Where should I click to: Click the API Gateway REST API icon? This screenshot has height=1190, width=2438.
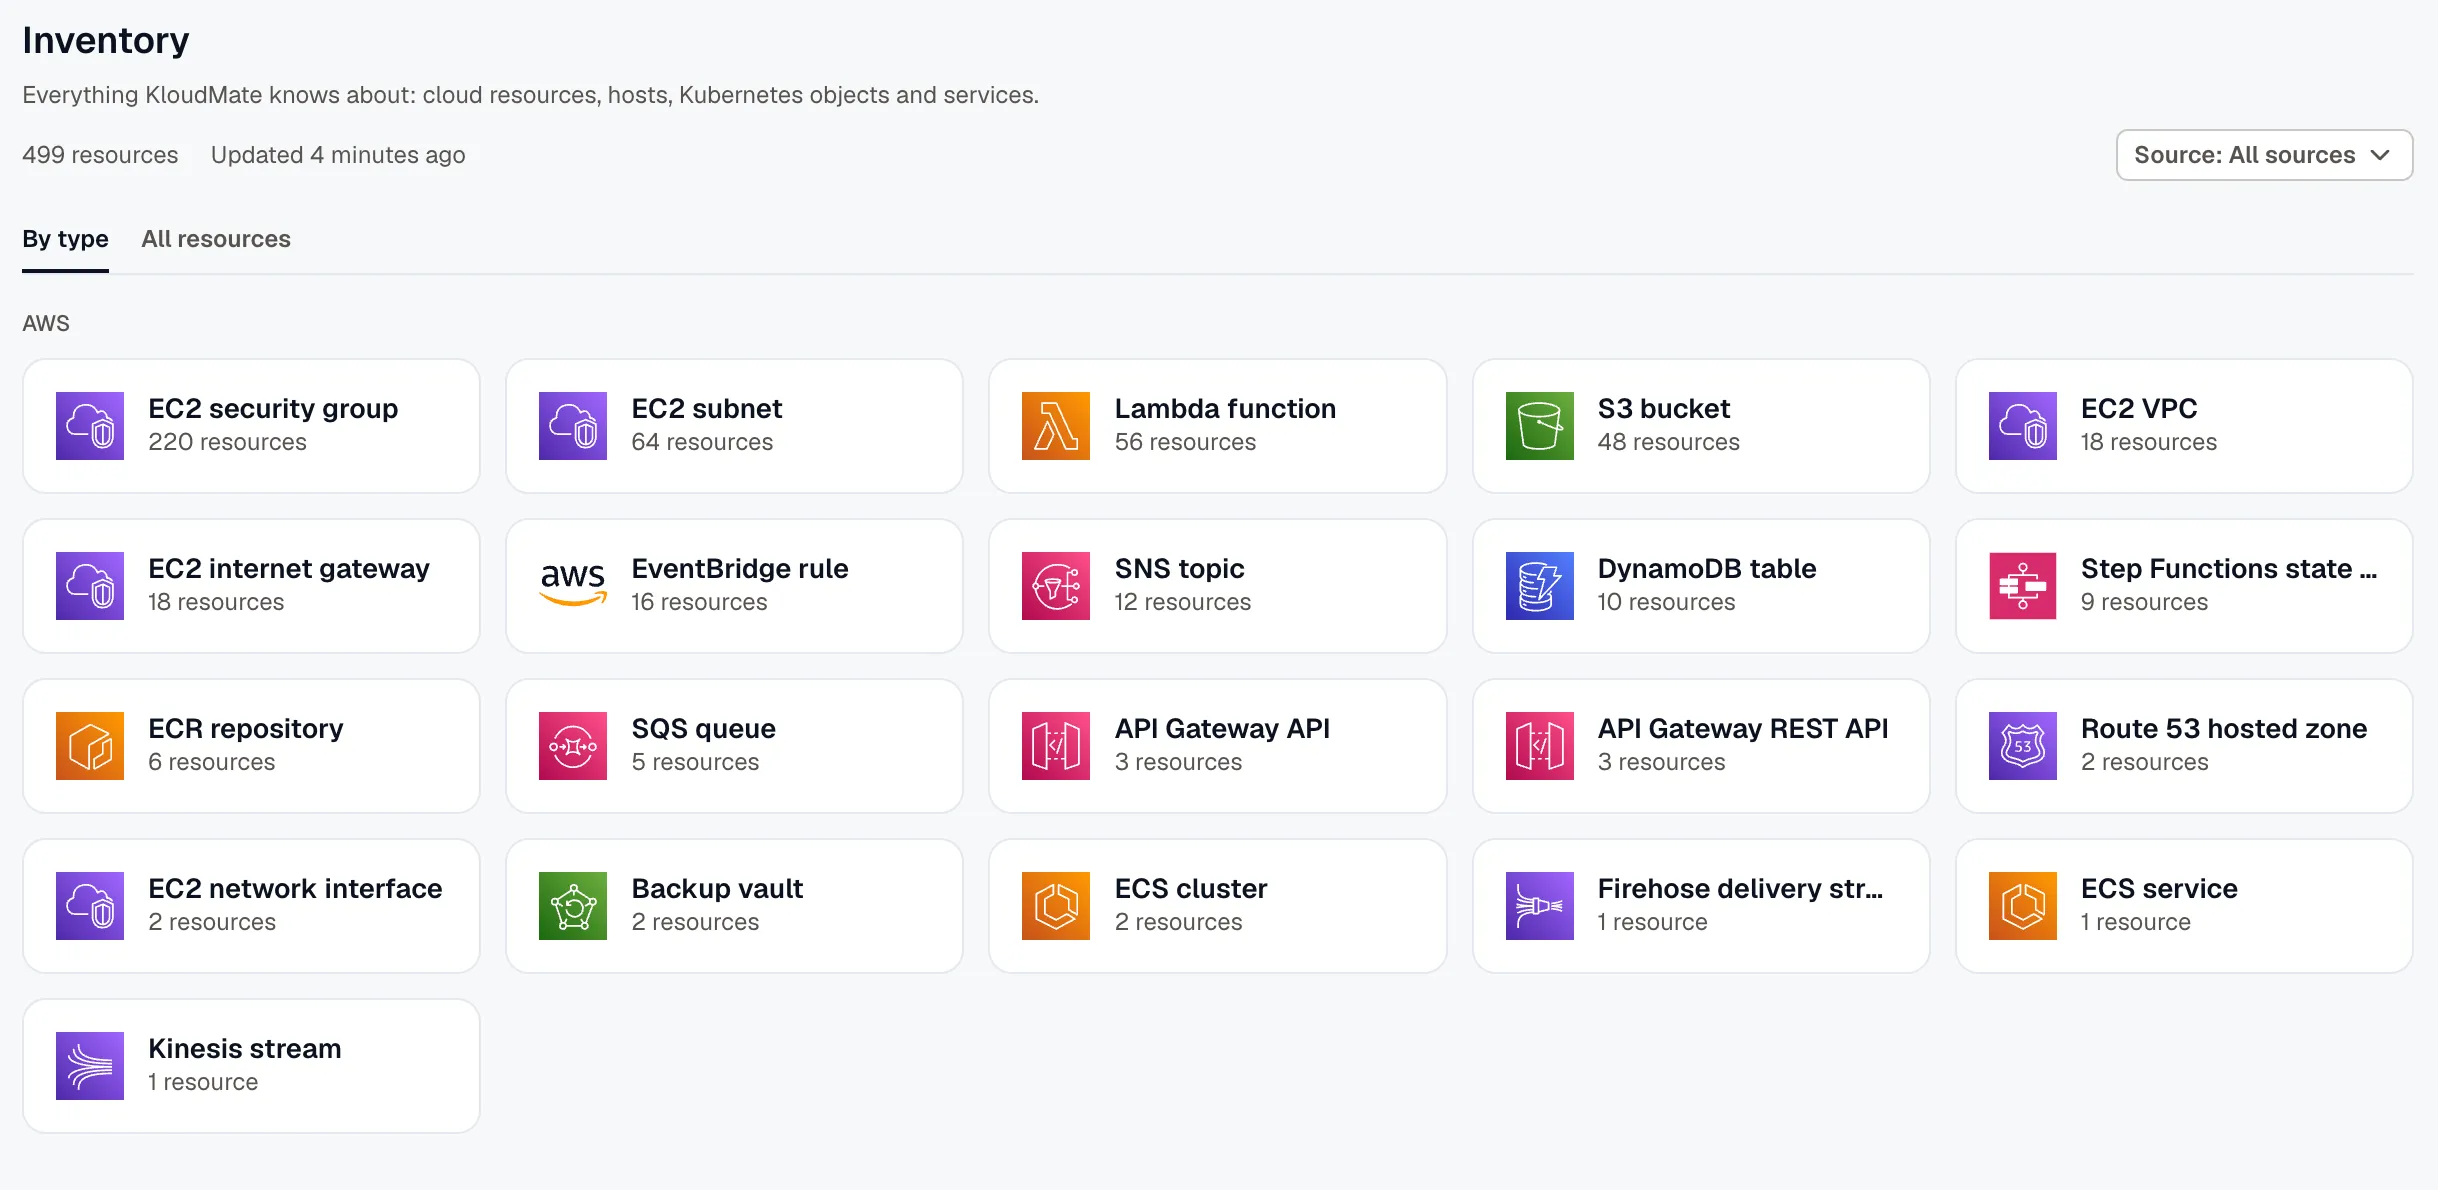(1540, 746)
